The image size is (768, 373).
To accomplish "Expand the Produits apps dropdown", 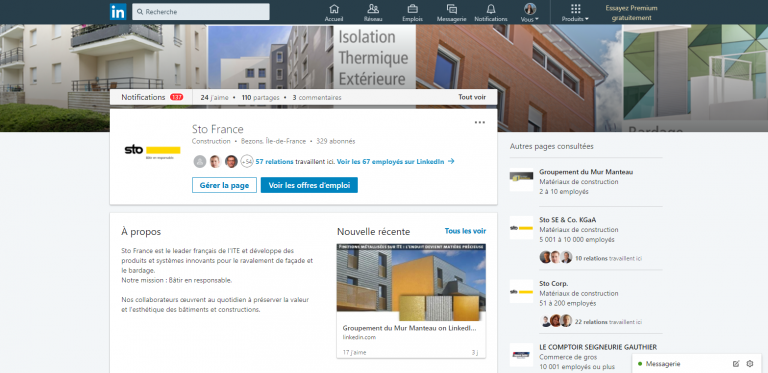I will (576, 13).
